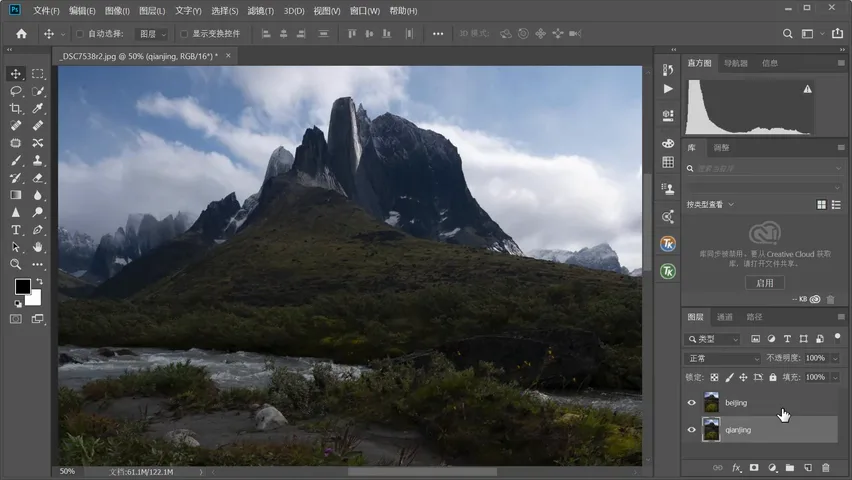Screen dimensions: 852x480
Task: Select the Move tool
Action: tap(16, 73)
